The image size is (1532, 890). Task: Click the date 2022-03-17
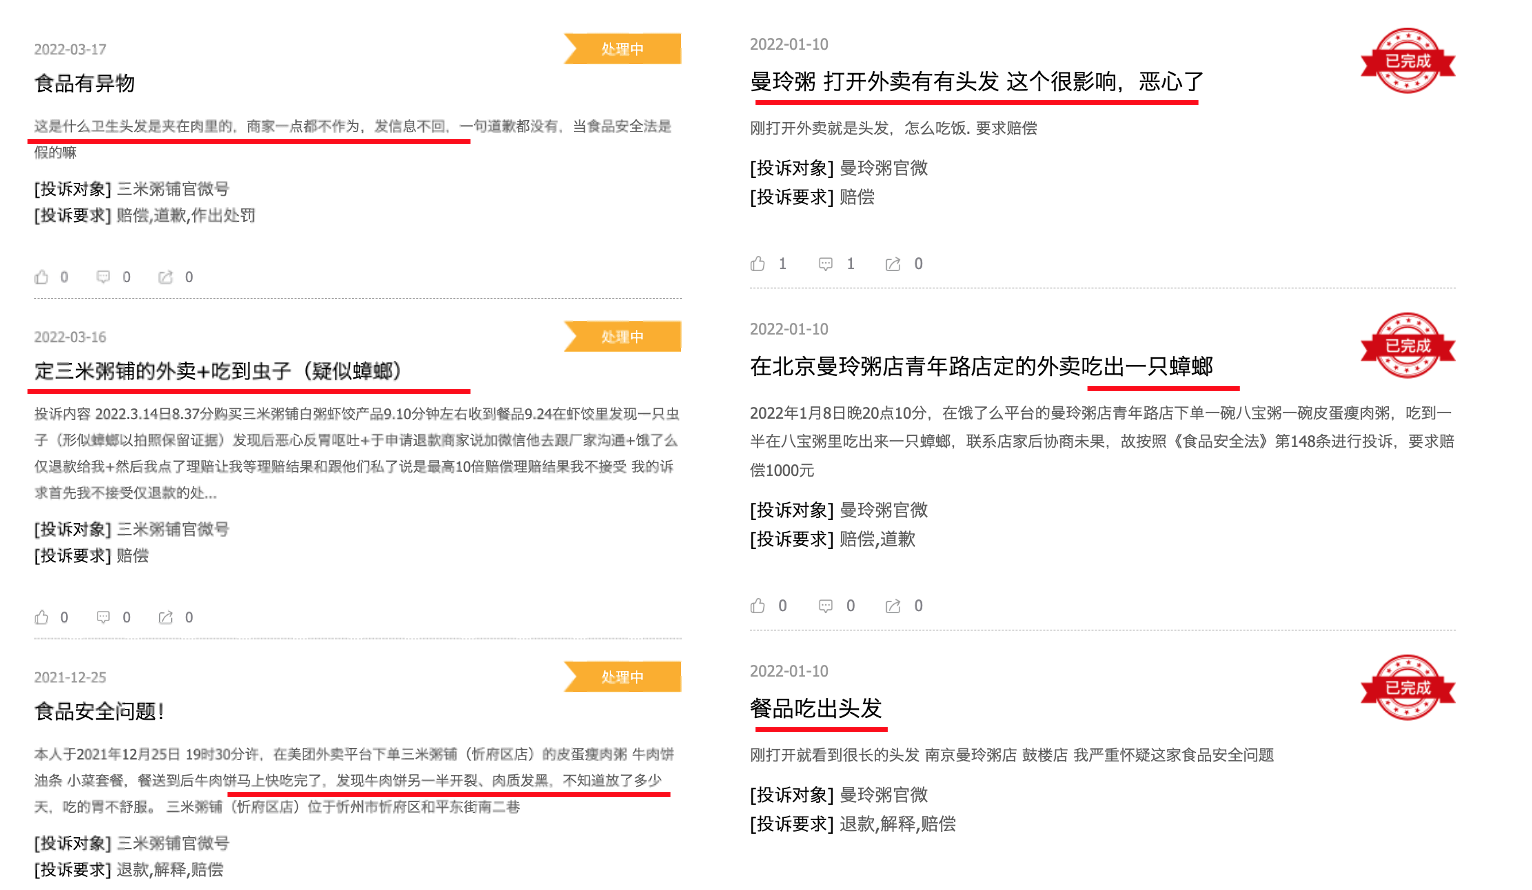70,49
